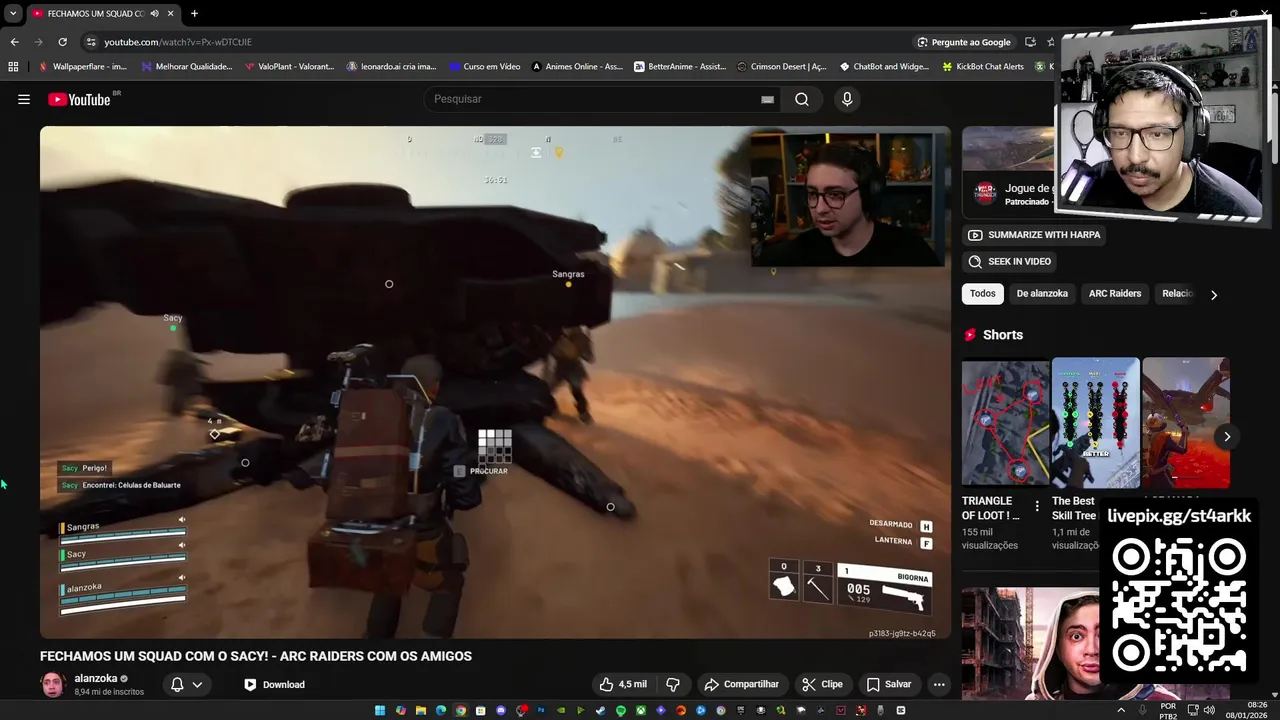
Task: Open a new browser tab
Action: point(194,13)
